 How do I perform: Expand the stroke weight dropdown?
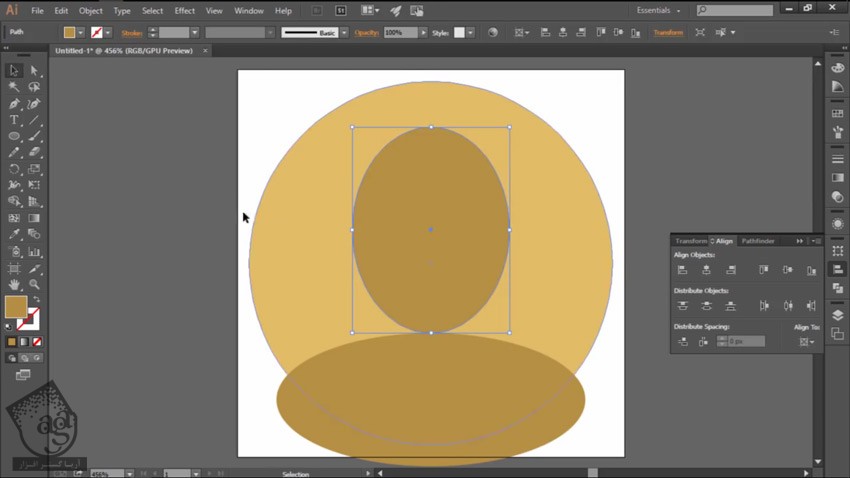point(195,33)
